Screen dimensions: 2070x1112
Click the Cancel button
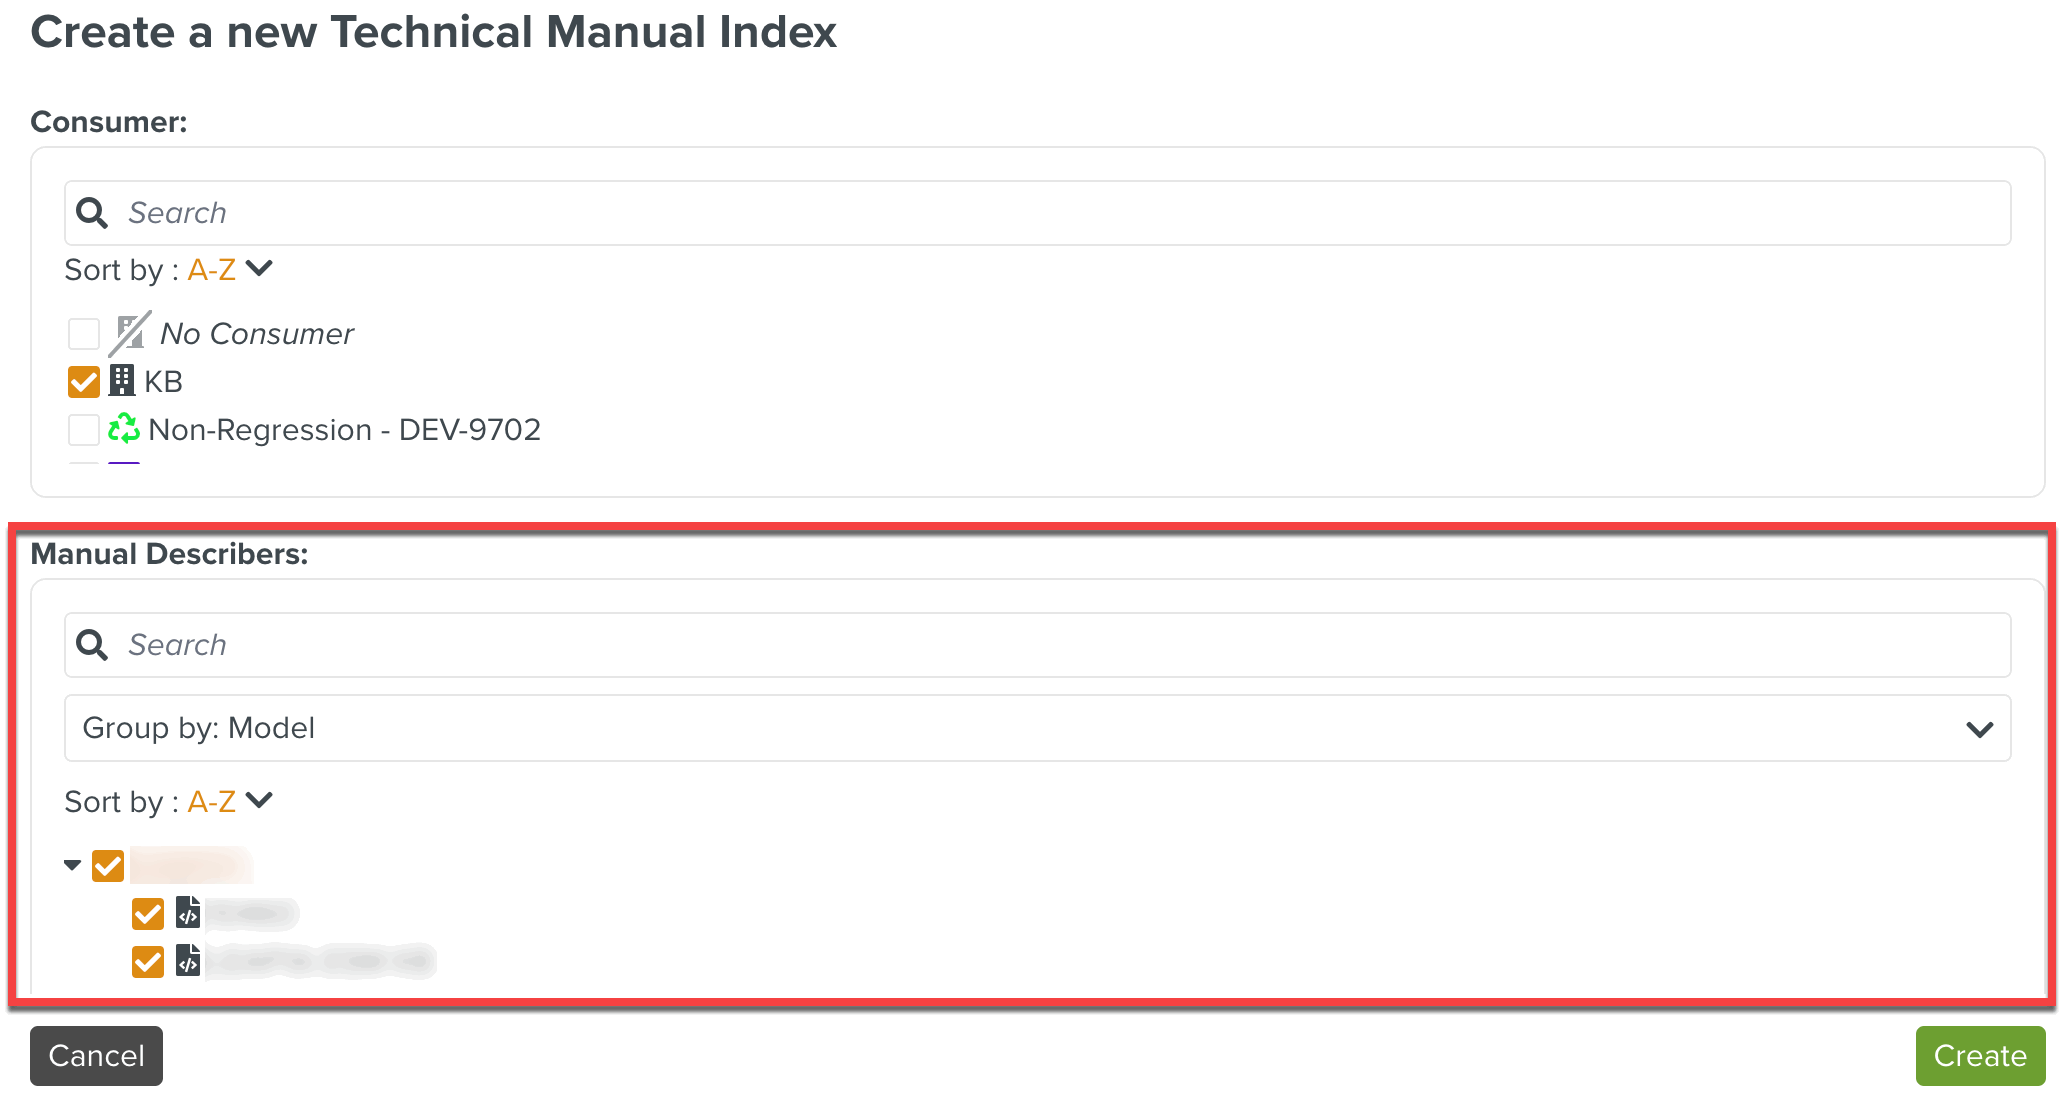pos(96,1055)
